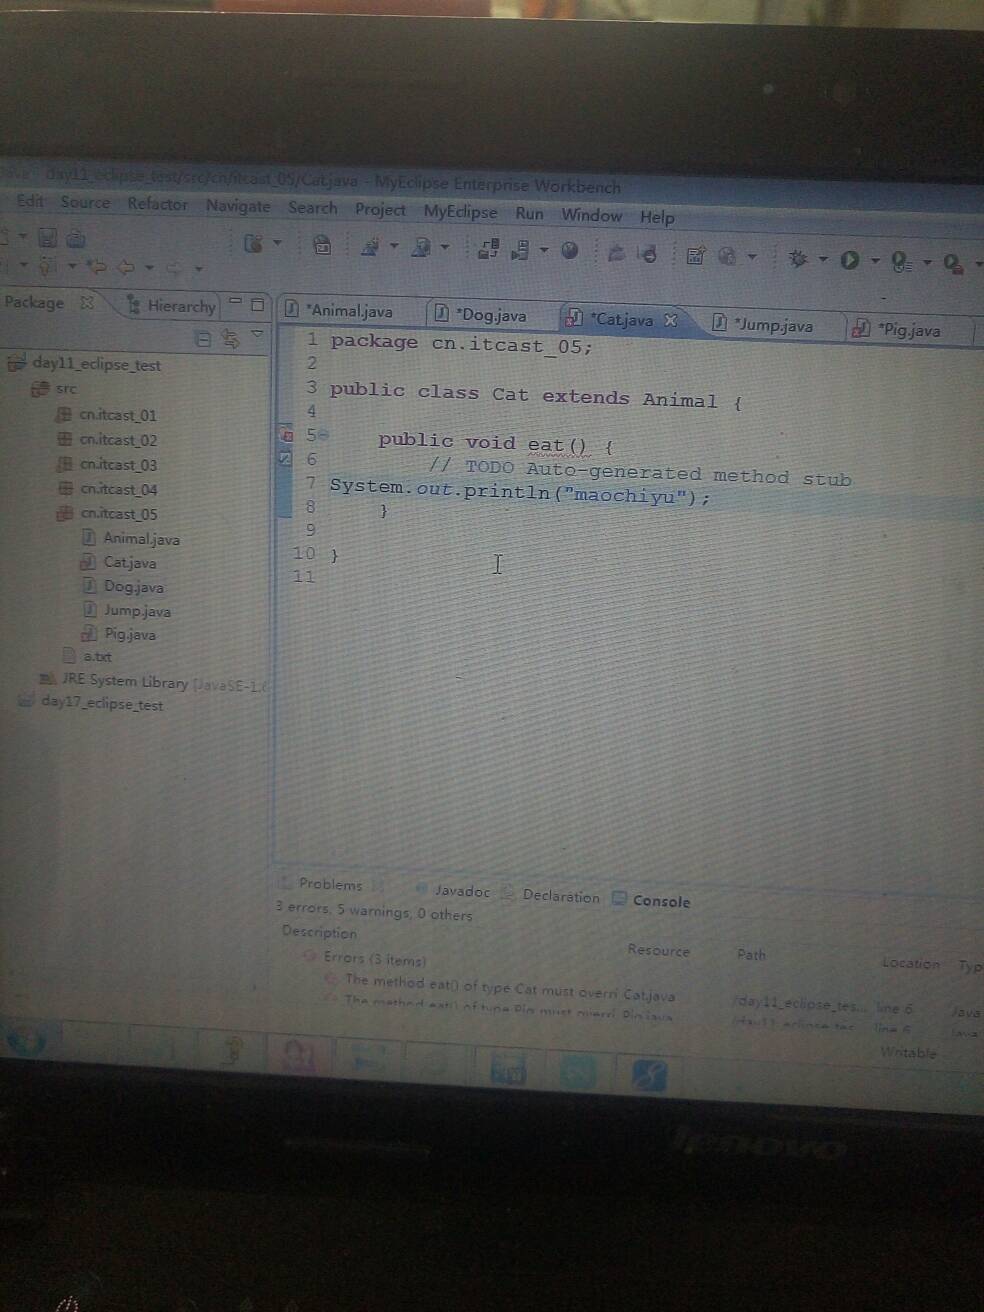The width and height of the screenshot is (984, 1312).
Task: Switch to the Hierarchy view tab
Action: click(x=171, y=306)
